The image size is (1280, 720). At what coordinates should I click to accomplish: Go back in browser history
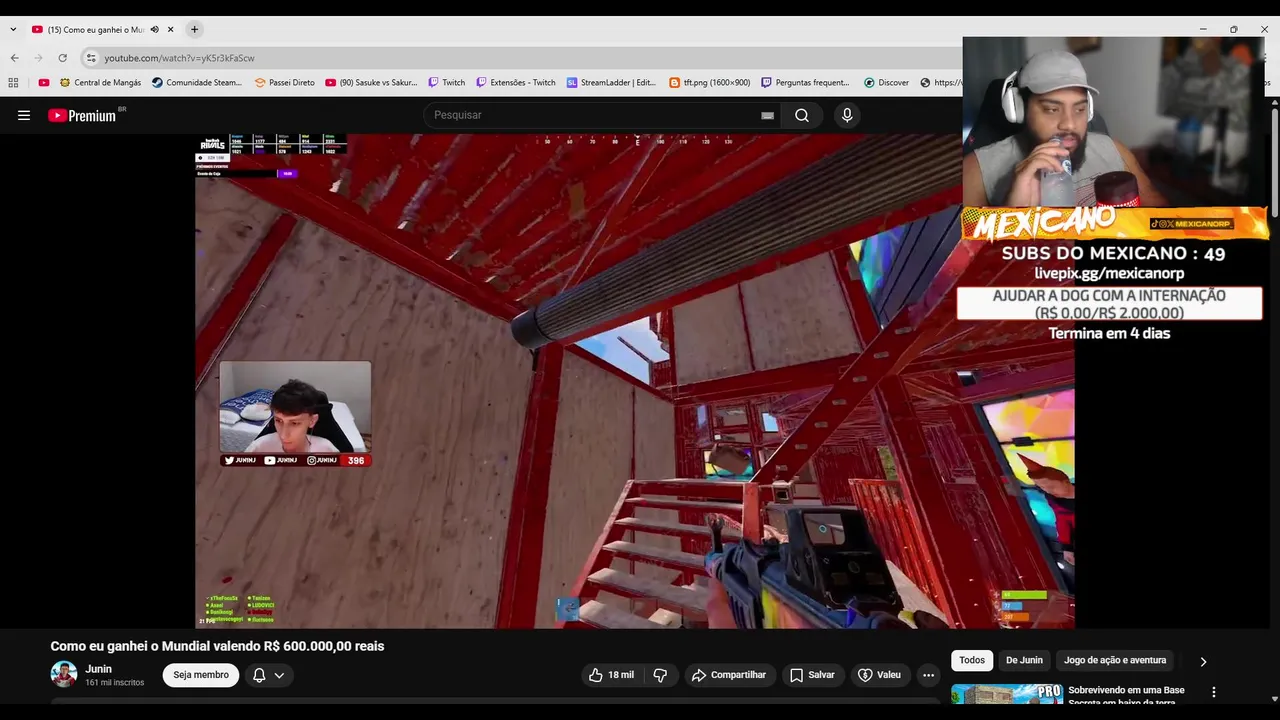[x=14, y=58]
